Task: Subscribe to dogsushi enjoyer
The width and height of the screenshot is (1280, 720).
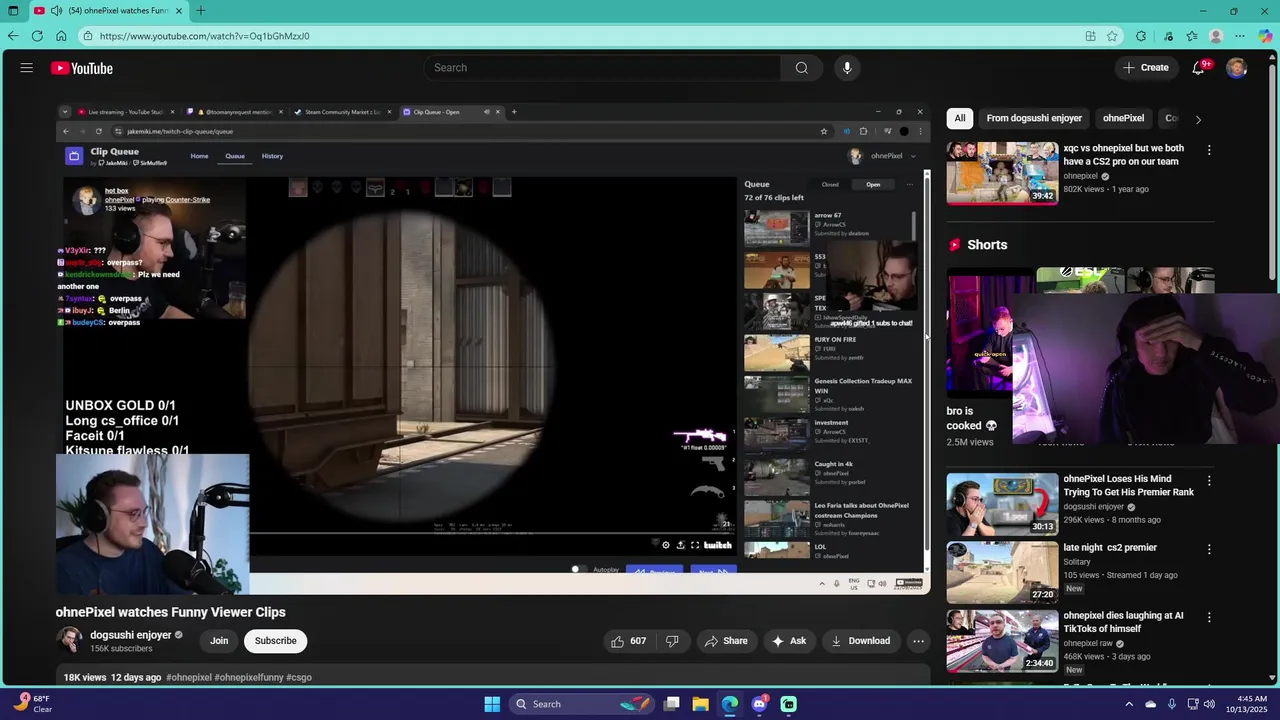Action: [x=275, y=641]
